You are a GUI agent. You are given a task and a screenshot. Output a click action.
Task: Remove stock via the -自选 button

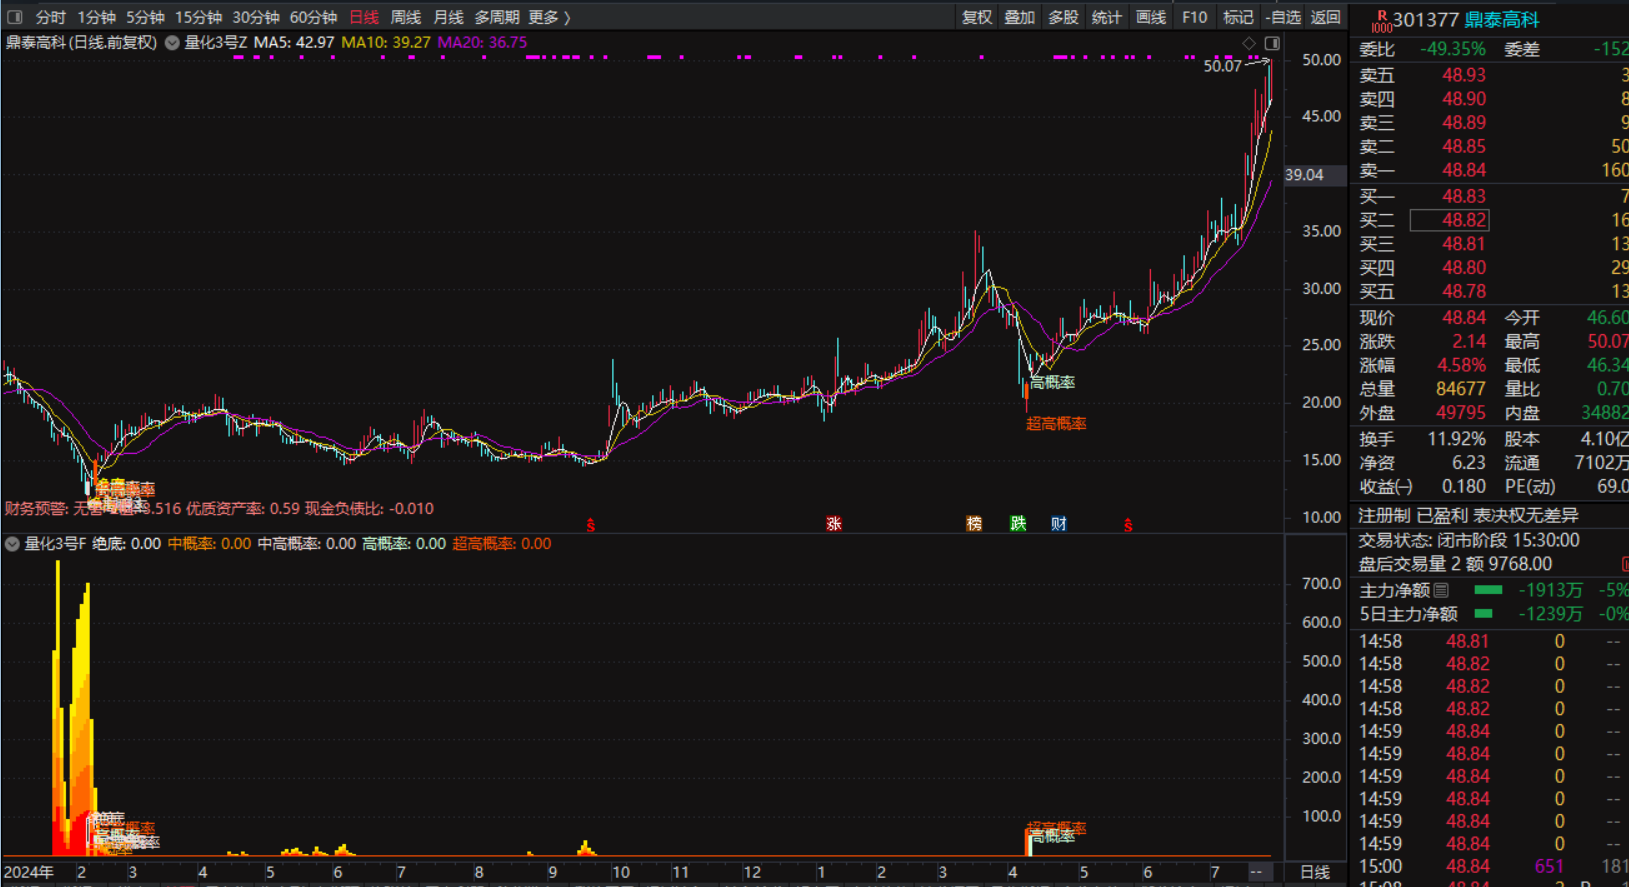(x=1283, y=17)
